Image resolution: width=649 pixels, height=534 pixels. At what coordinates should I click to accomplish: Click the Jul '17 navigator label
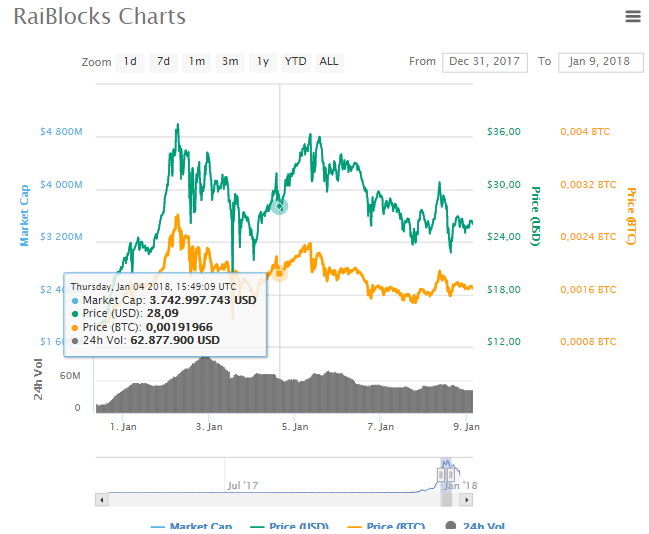243,485
